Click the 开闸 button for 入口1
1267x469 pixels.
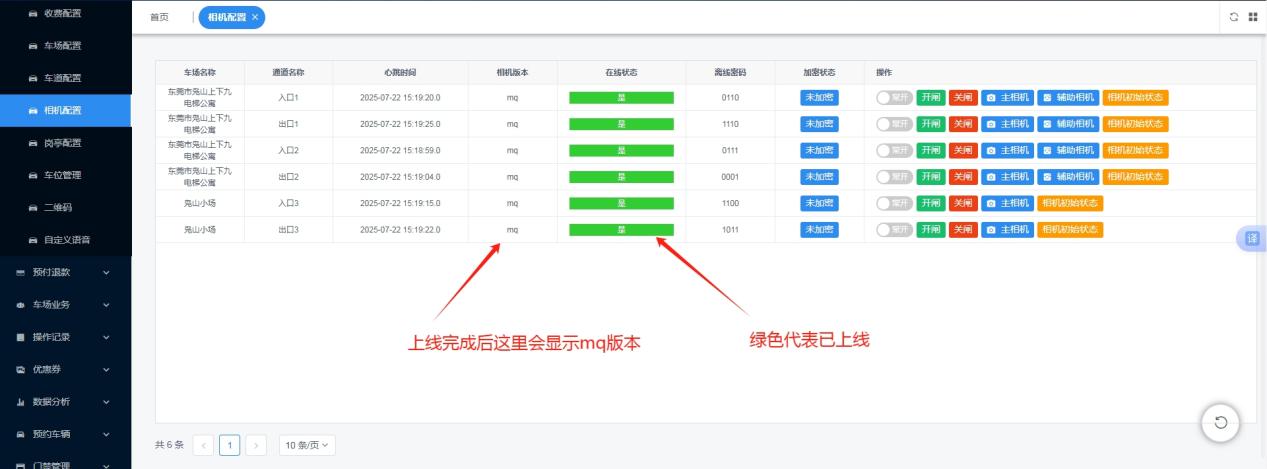931,98
